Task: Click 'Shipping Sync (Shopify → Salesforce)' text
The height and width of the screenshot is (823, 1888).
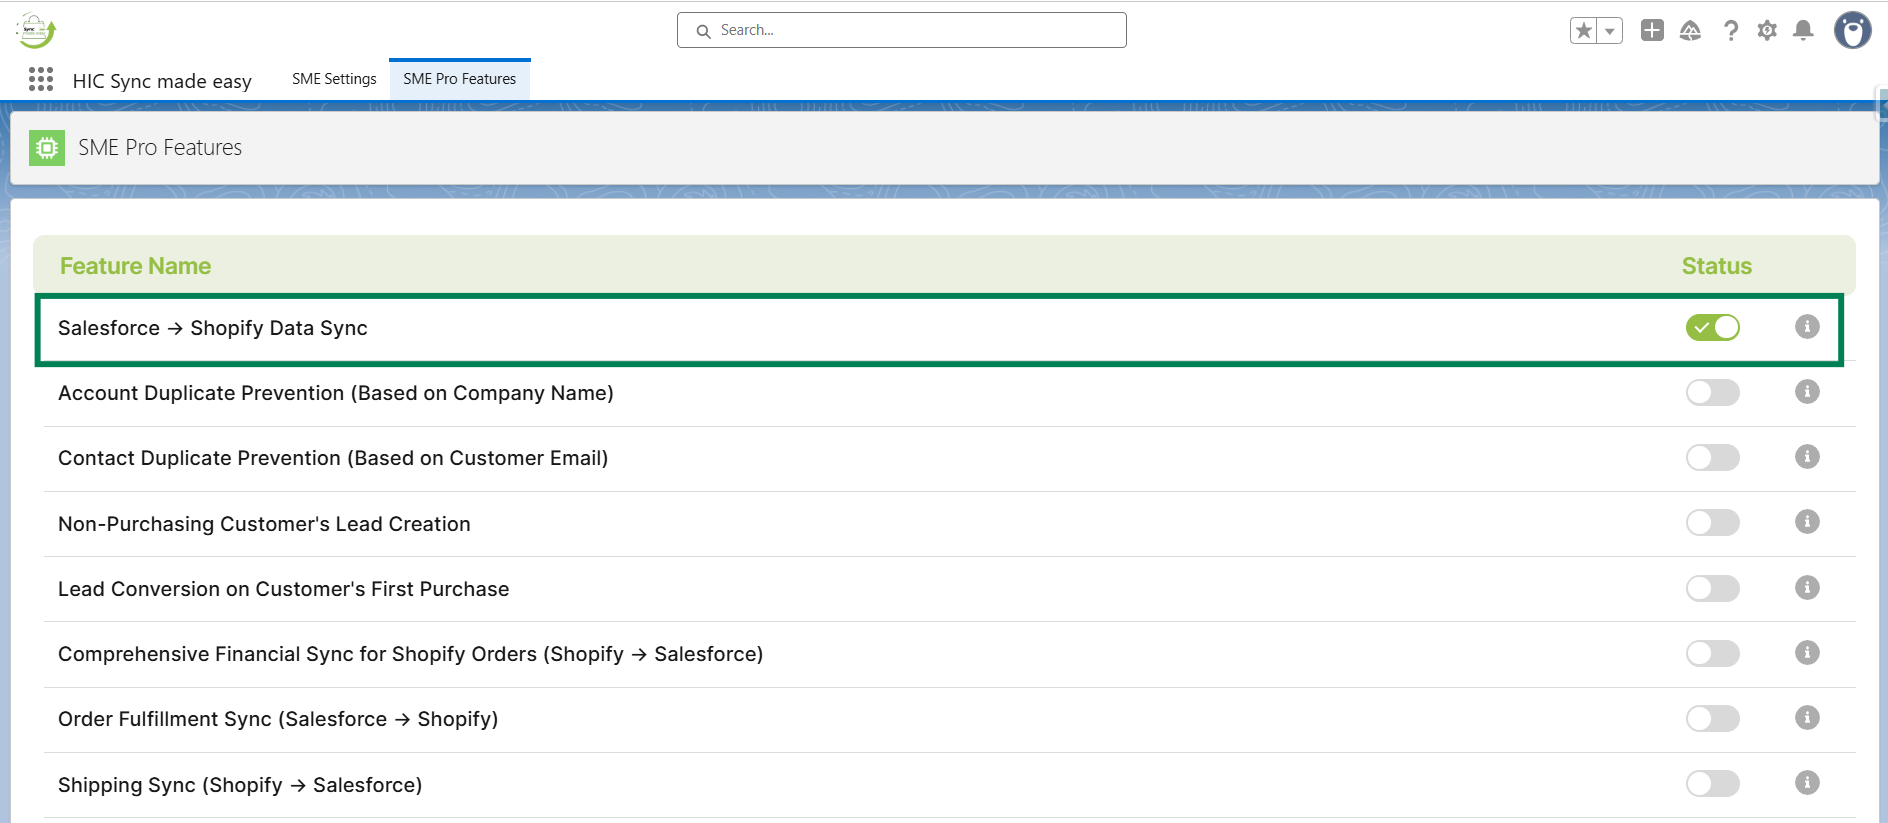Action: (240, 785)
